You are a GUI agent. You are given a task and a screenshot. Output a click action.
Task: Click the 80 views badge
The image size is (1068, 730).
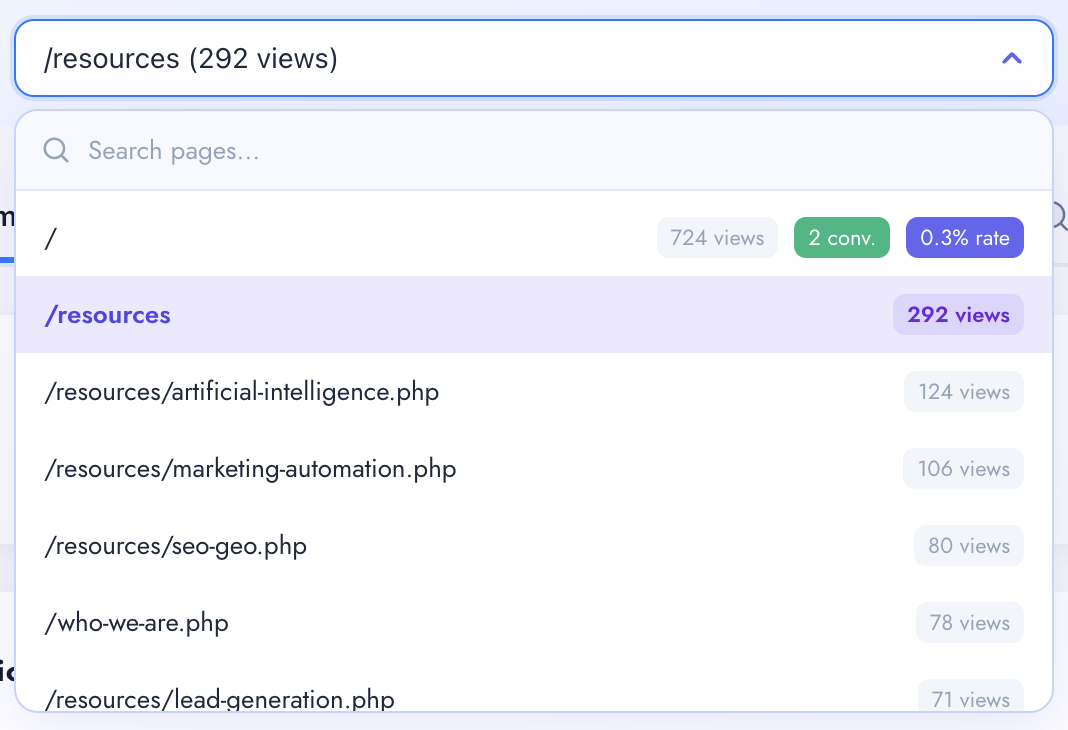[x=969, y=545]
